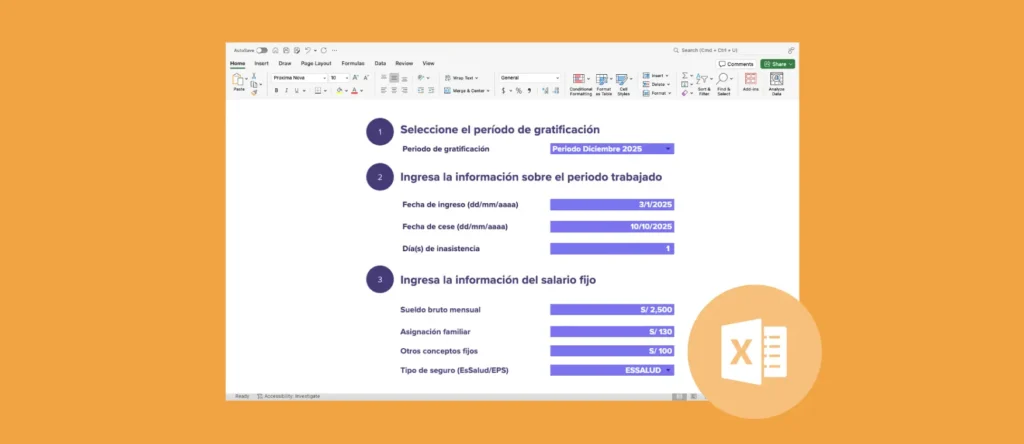Open the Cell Styles gallery
Screen dimensions: 1024x444
(x=622, y=80)
